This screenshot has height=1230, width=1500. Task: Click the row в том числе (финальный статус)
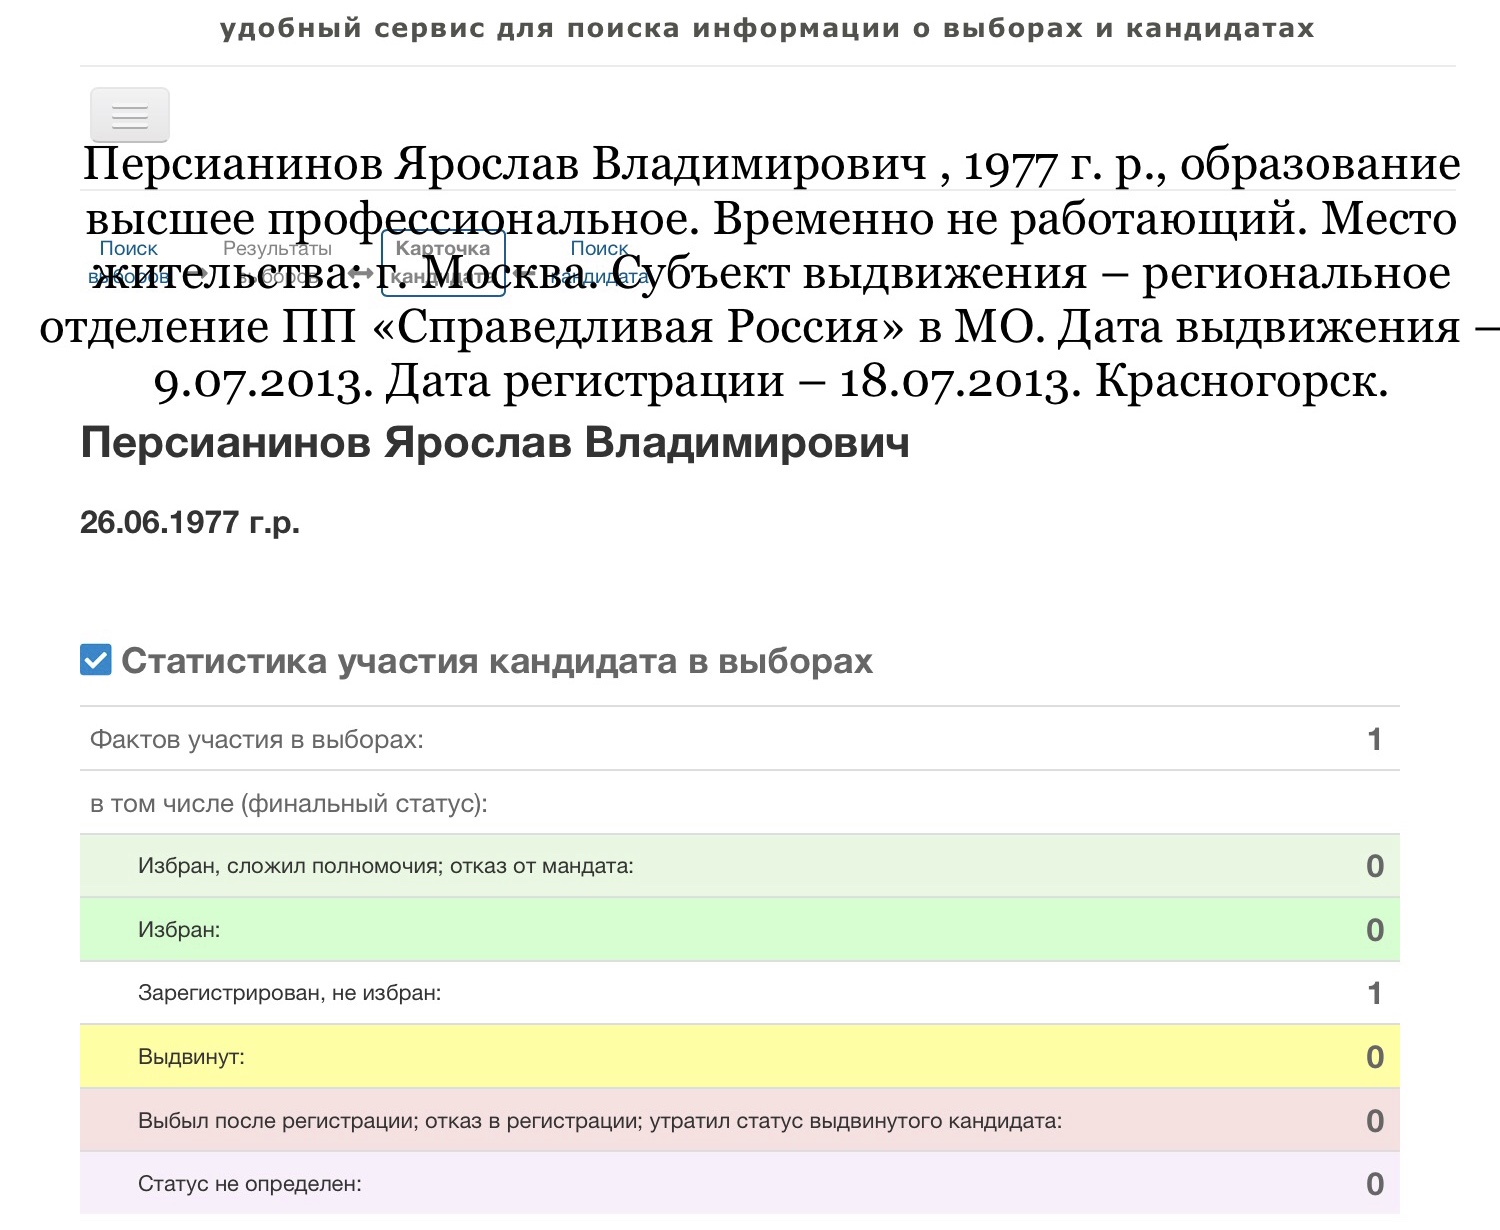tap(740, 803)
